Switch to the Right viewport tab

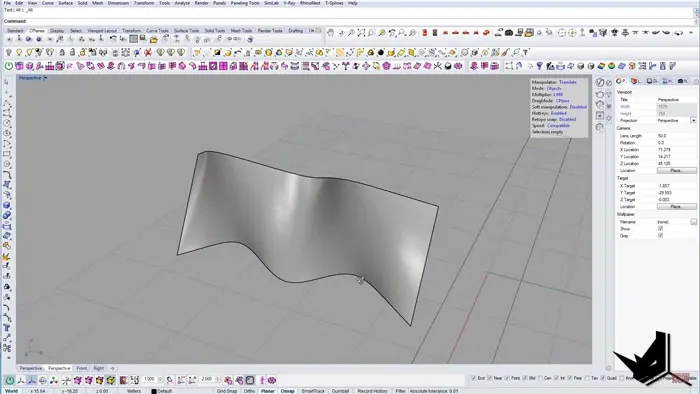98,368
